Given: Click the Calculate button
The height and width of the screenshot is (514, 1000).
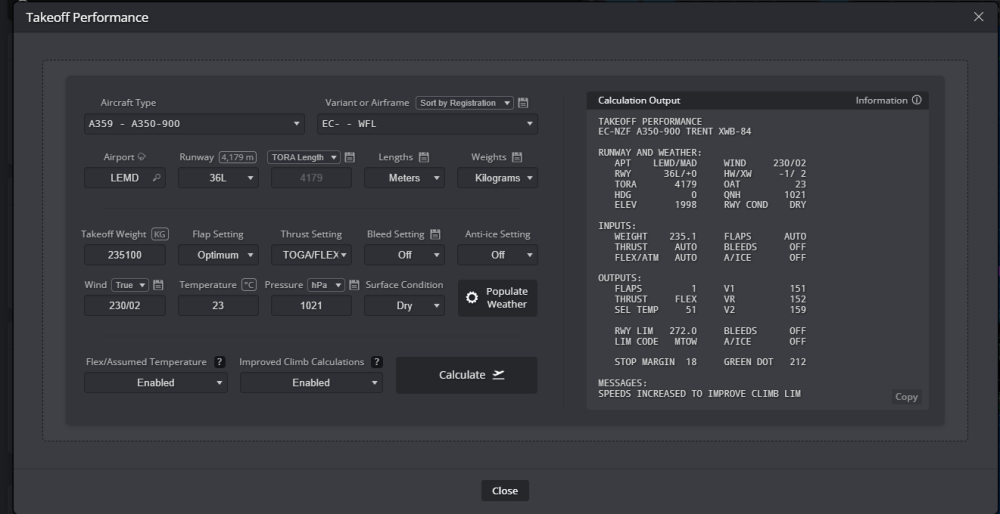Looking at the screenshot, I should (466, 375).
